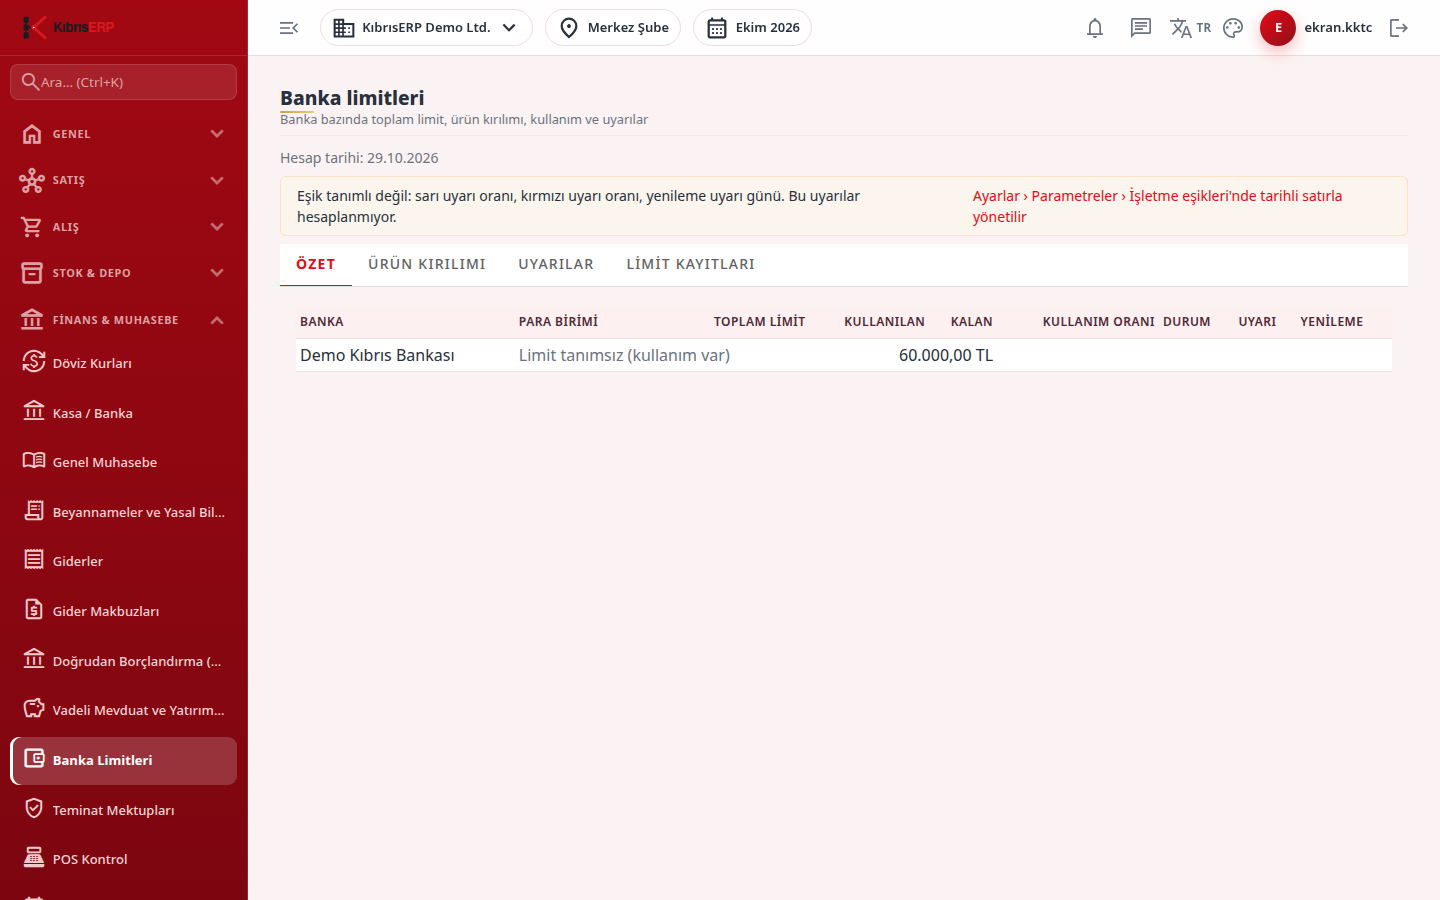Open Giderler page
Image resolution: width=1440 pixels, height=900 pixels.
(x=124, y=561)
